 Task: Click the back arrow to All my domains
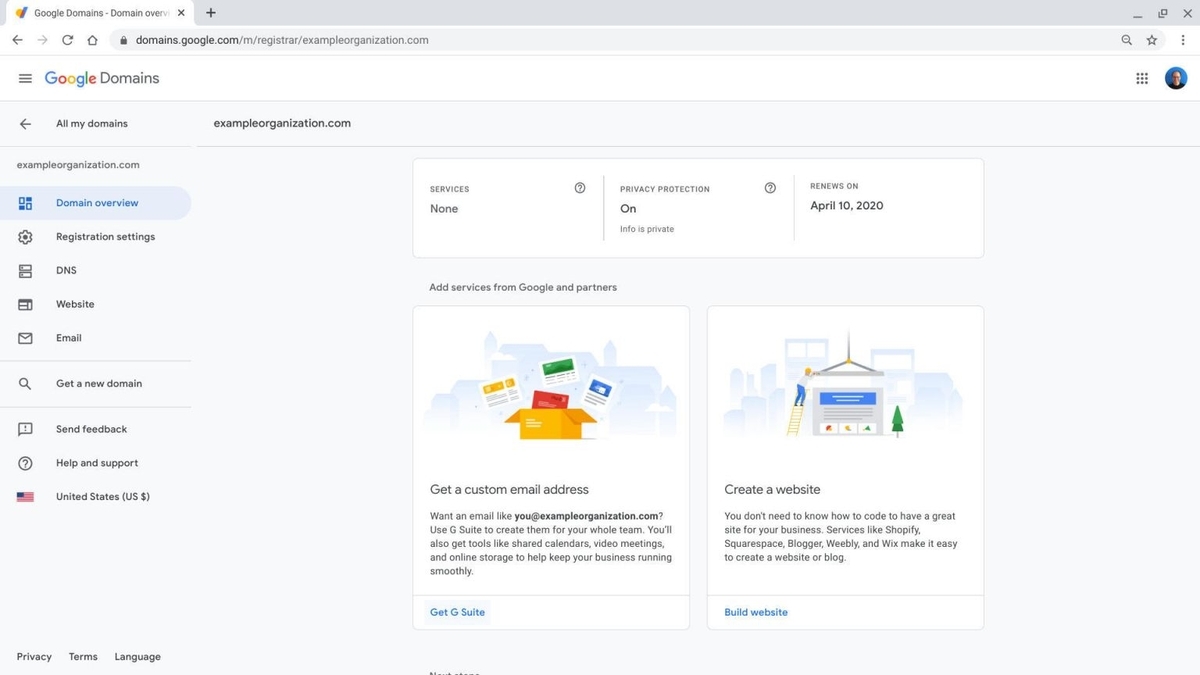pos(24,123)
